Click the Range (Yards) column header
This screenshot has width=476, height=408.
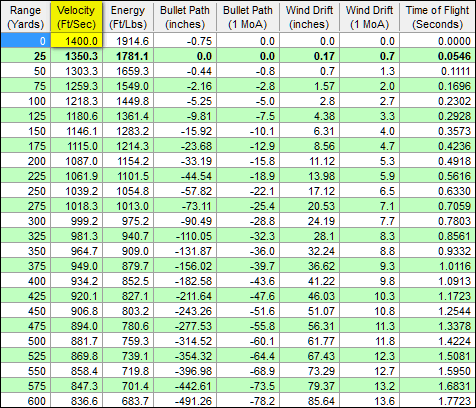pyautogui.click(x=26, y=17)
